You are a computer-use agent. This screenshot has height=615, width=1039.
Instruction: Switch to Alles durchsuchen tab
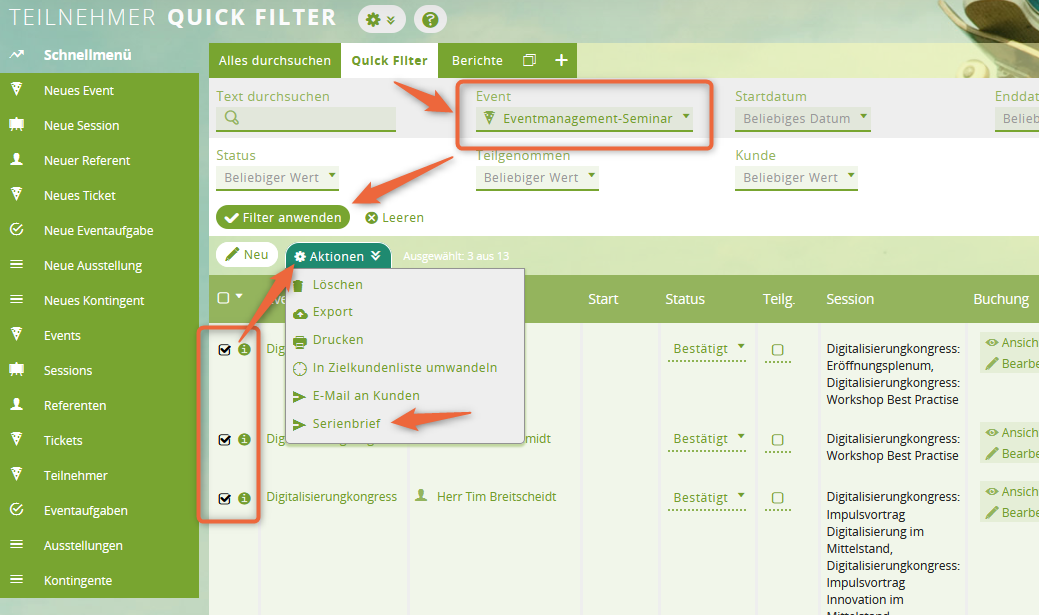tap(275, 60)
